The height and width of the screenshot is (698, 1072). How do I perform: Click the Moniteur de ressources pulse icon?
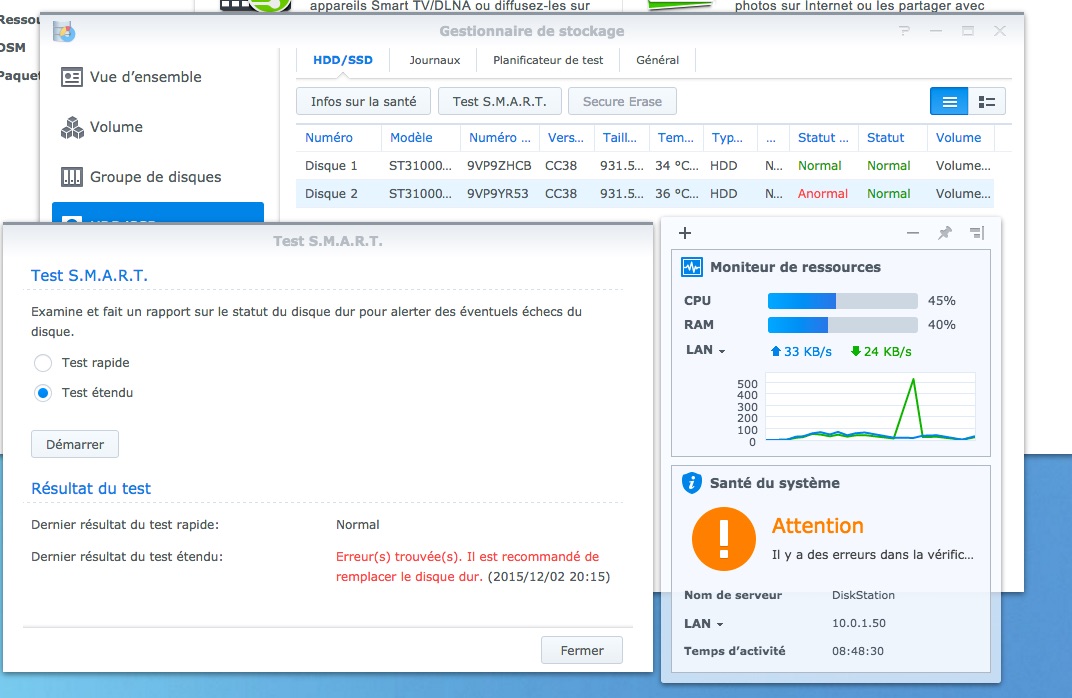[x=692, y=267]
